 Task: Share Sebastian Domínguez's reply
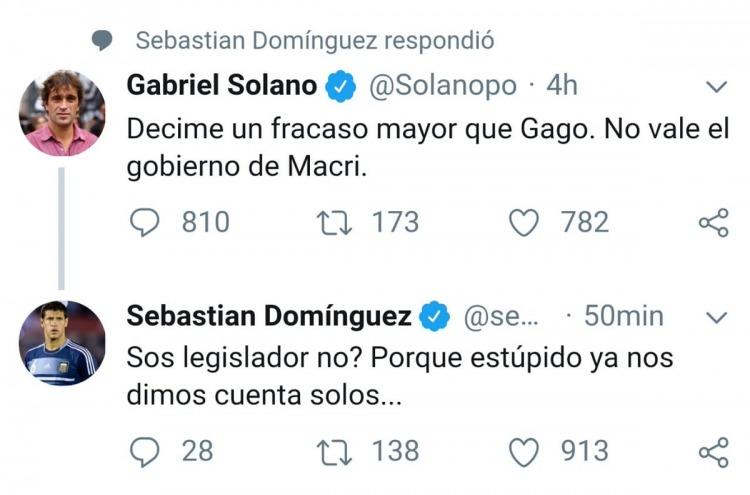click(x=714, y=452)
